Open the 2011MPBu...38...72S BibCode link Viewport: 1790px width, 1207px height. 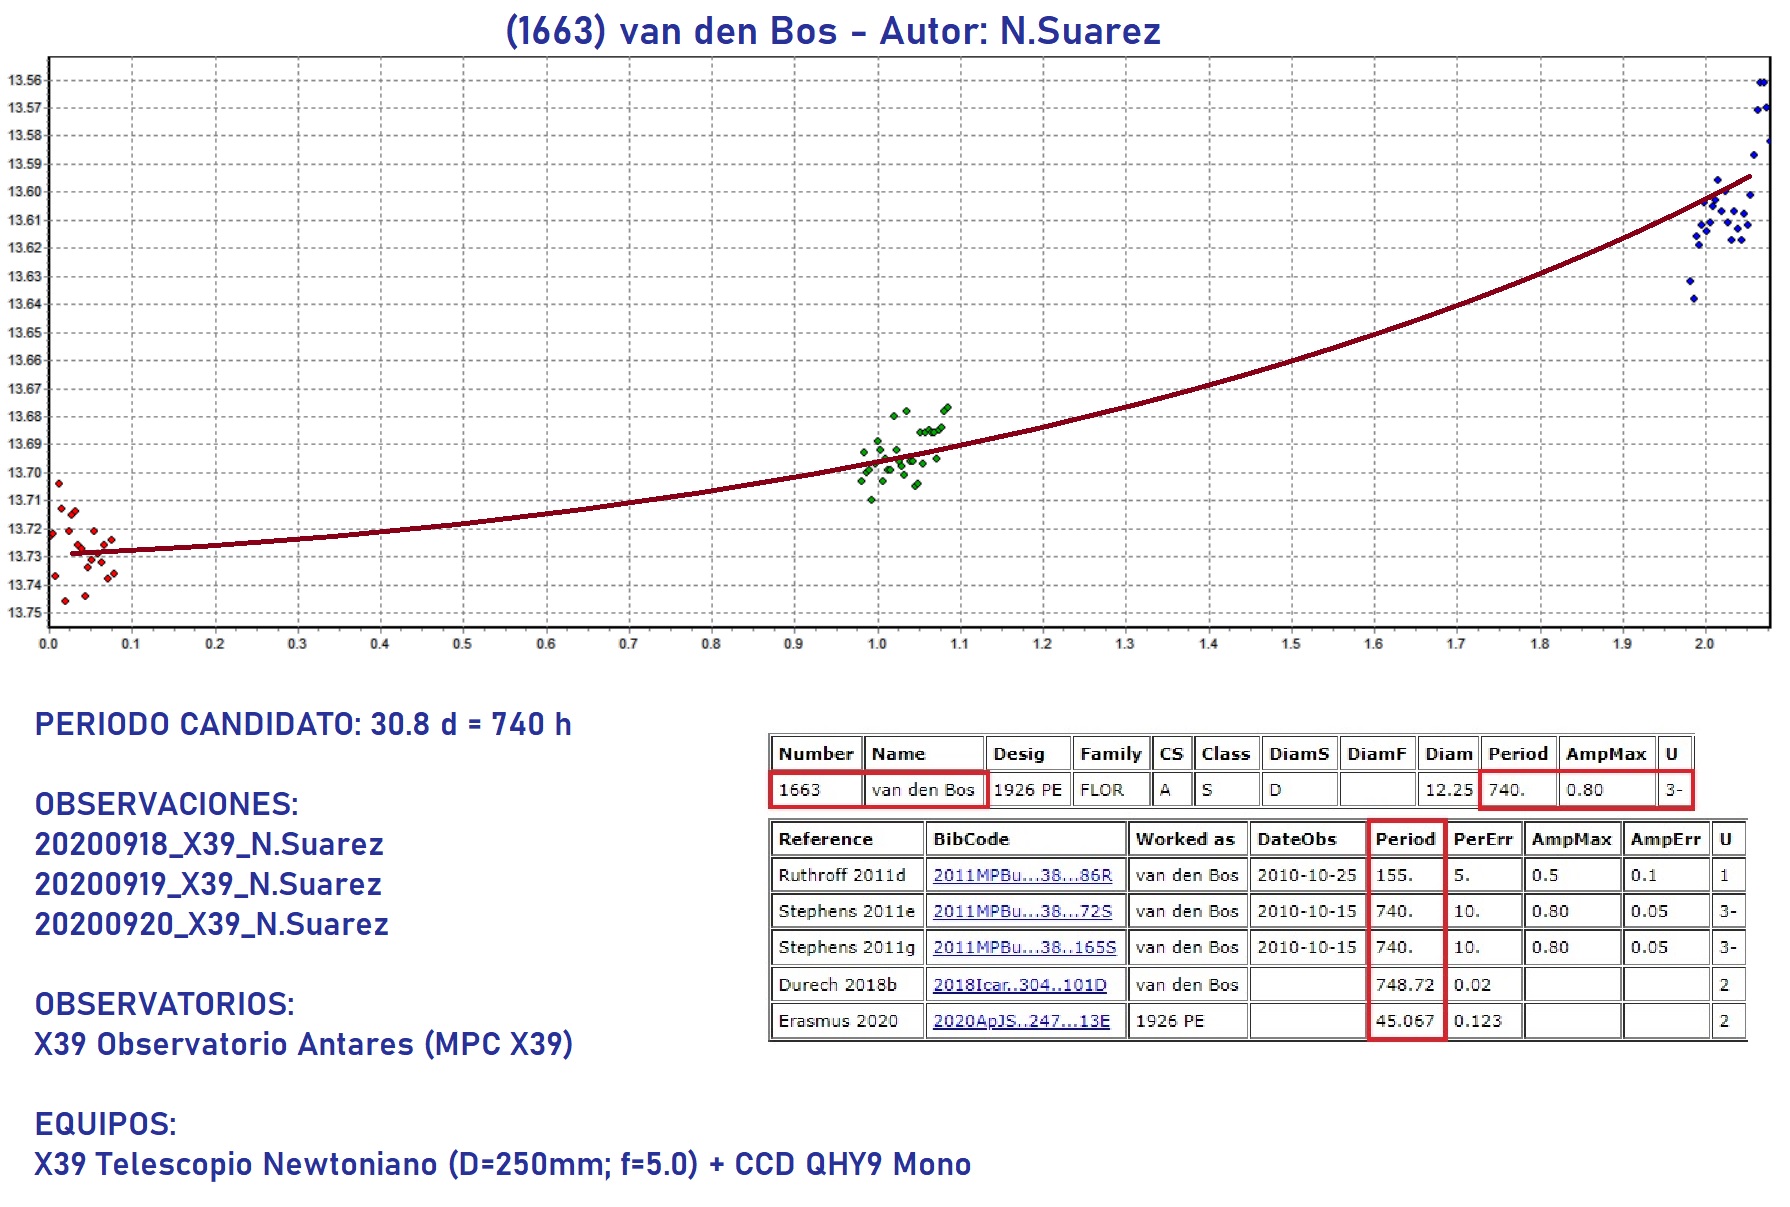[1022, 911]
